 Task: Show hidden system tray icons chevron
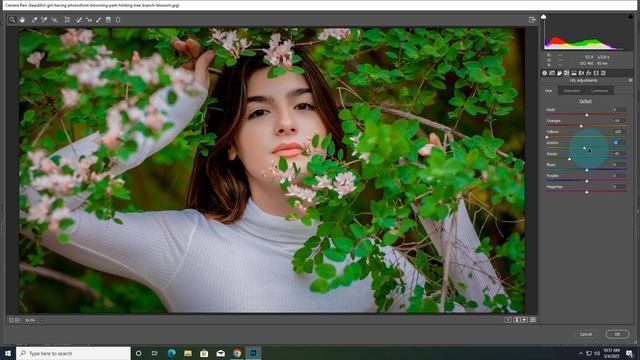[581, 353]
